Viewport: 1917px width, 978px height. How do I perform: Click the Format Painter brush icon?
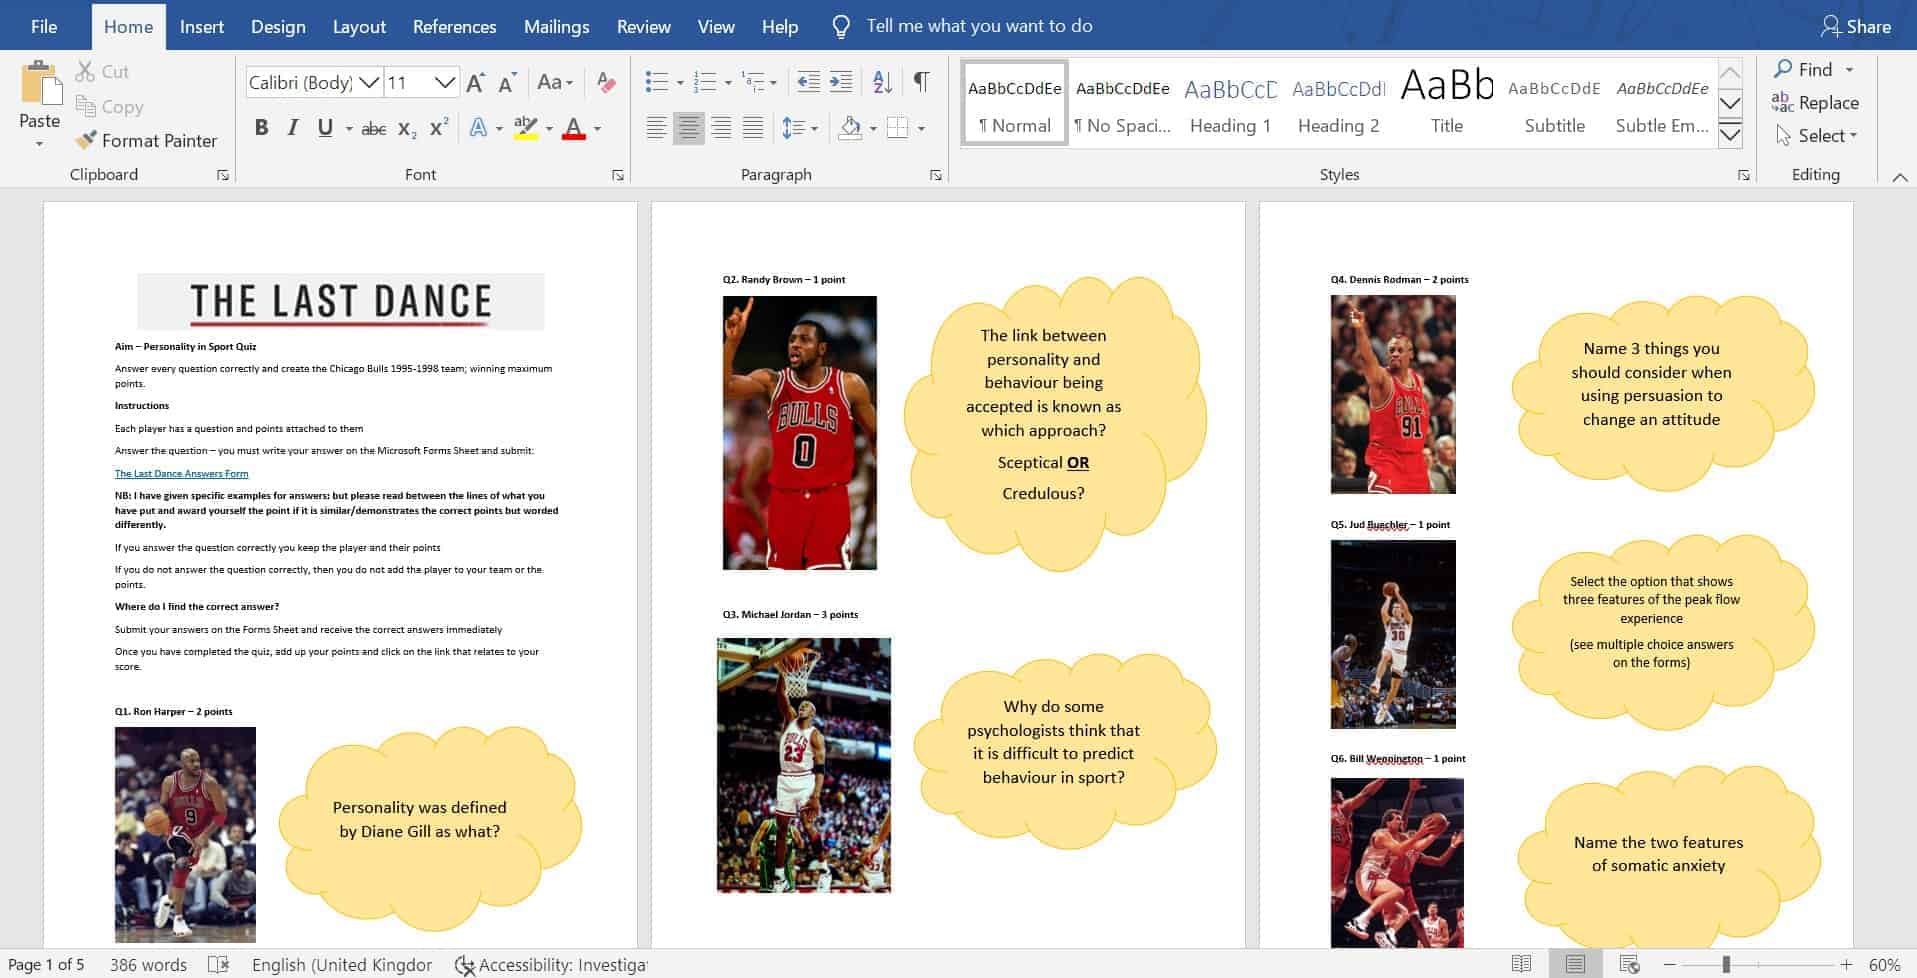click(x=87, y=141)
